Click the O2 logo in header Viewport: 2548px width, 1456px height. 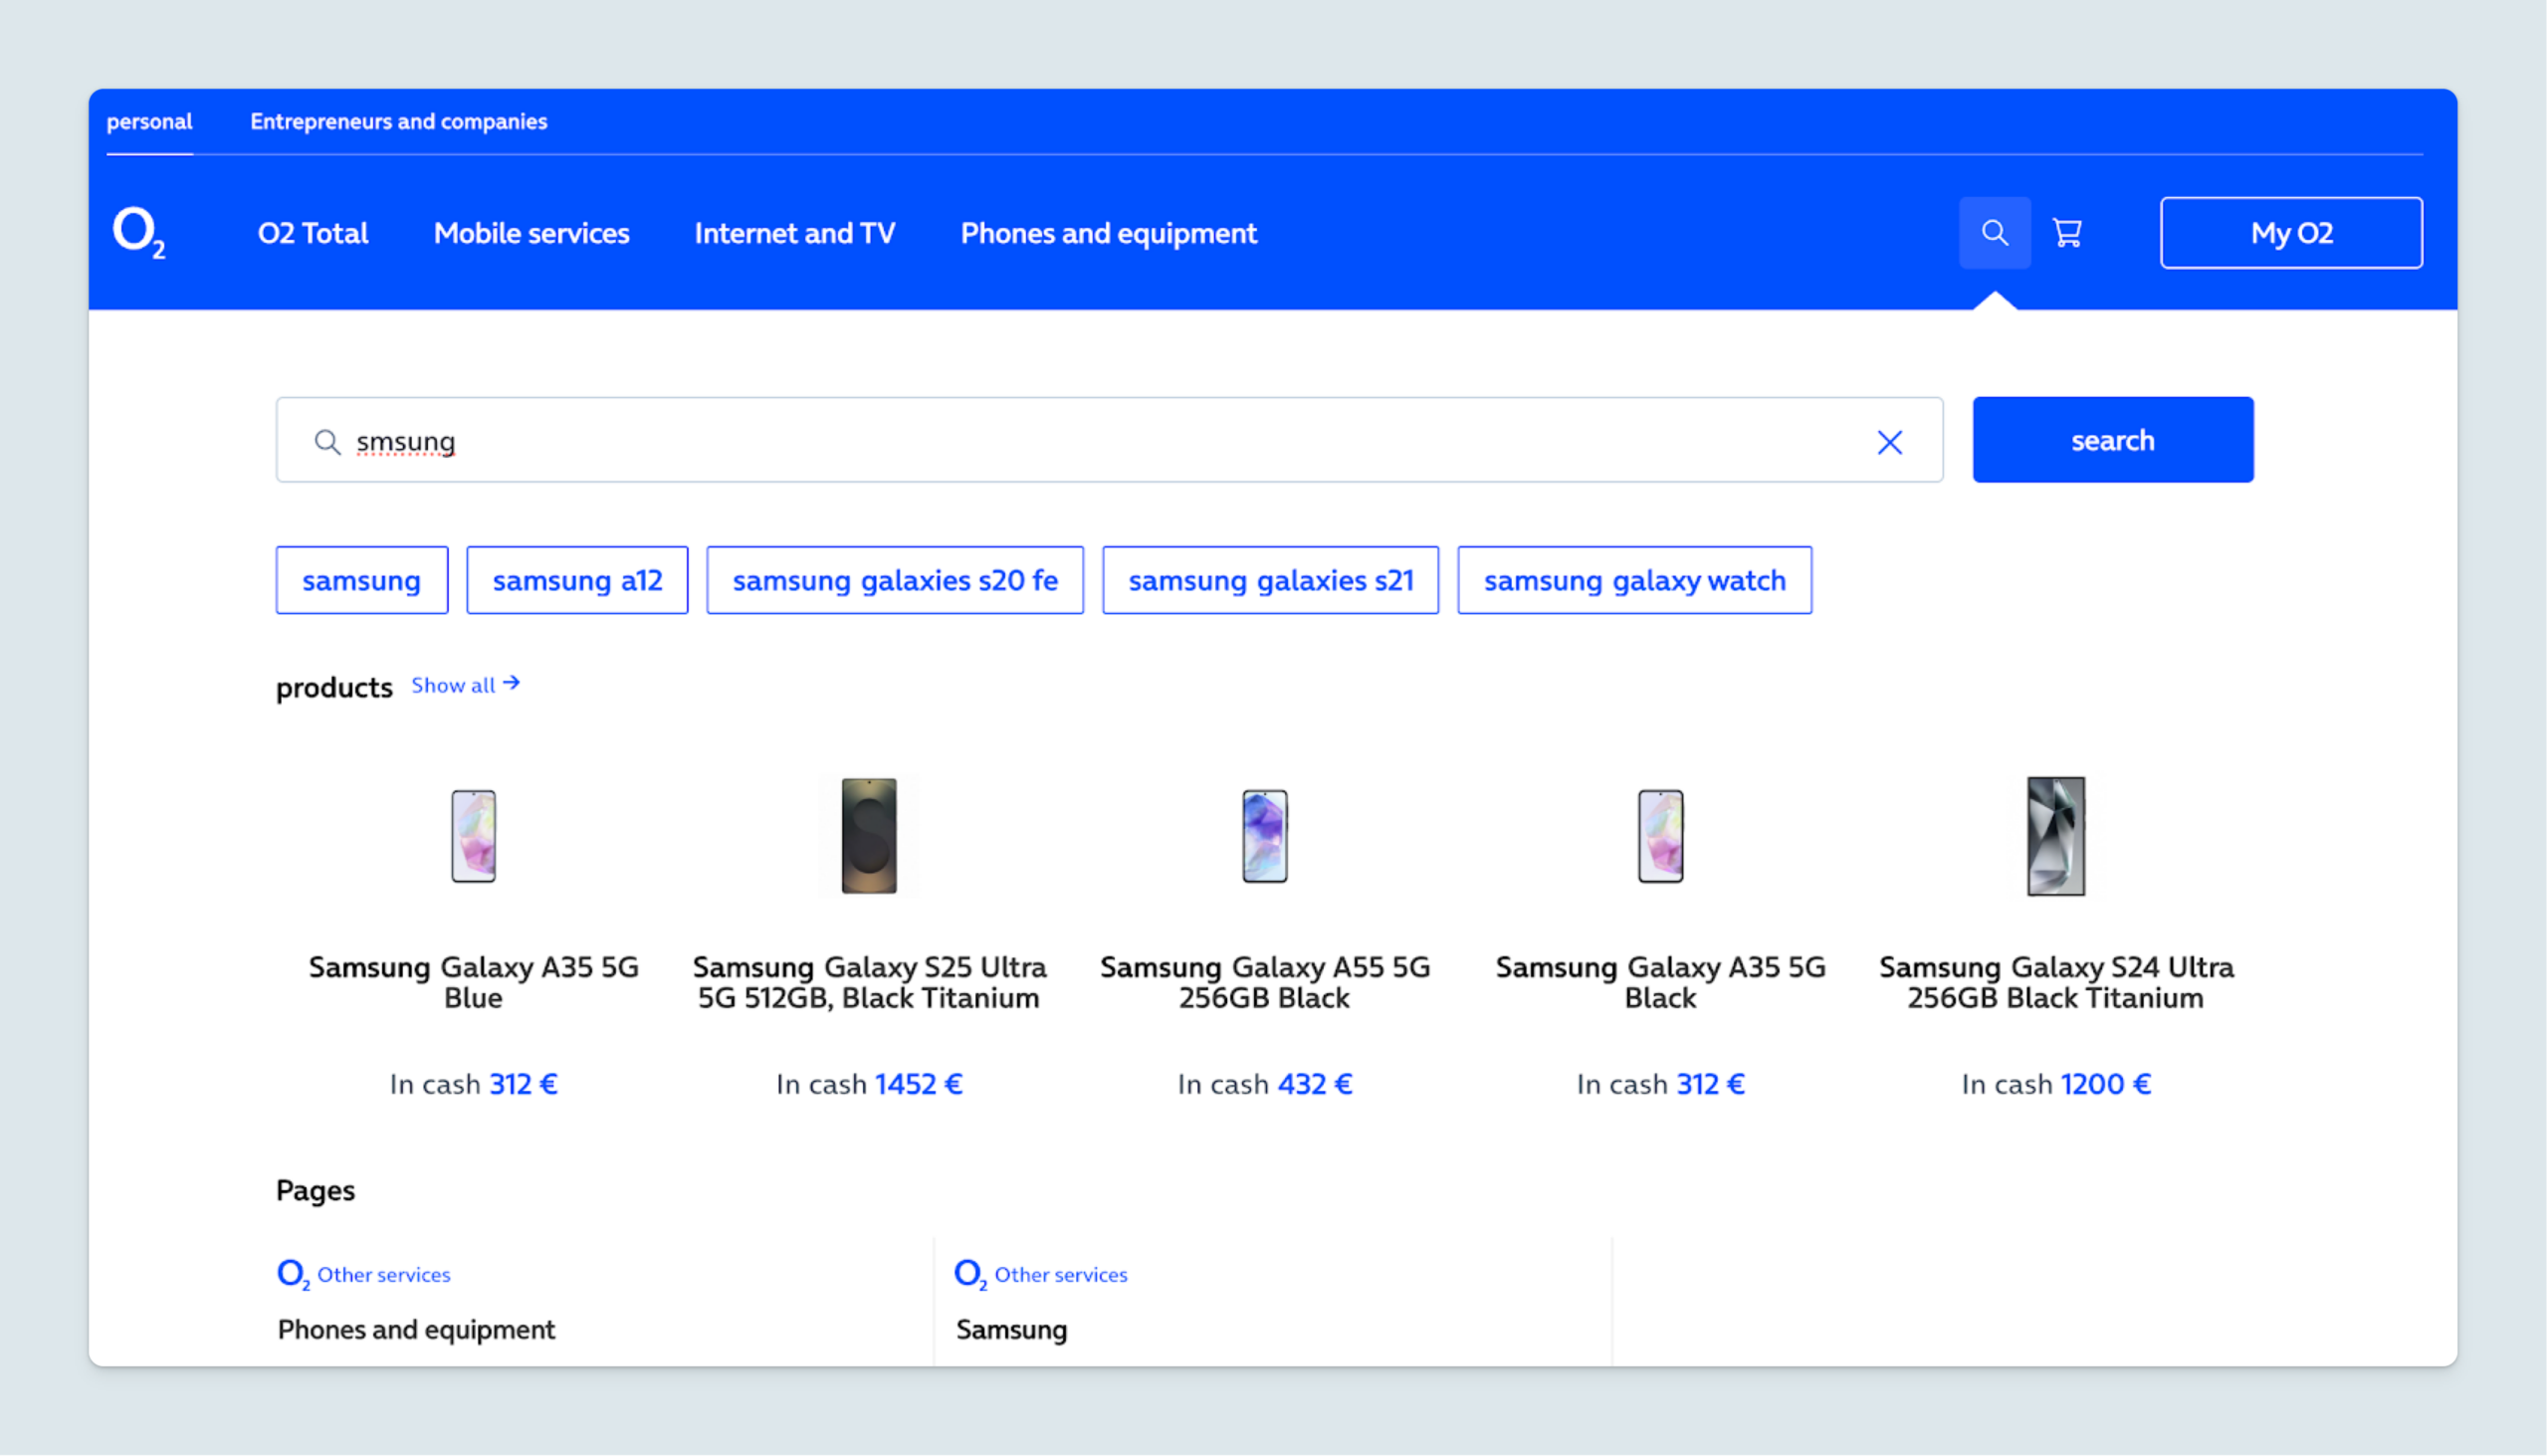[139, 233]
